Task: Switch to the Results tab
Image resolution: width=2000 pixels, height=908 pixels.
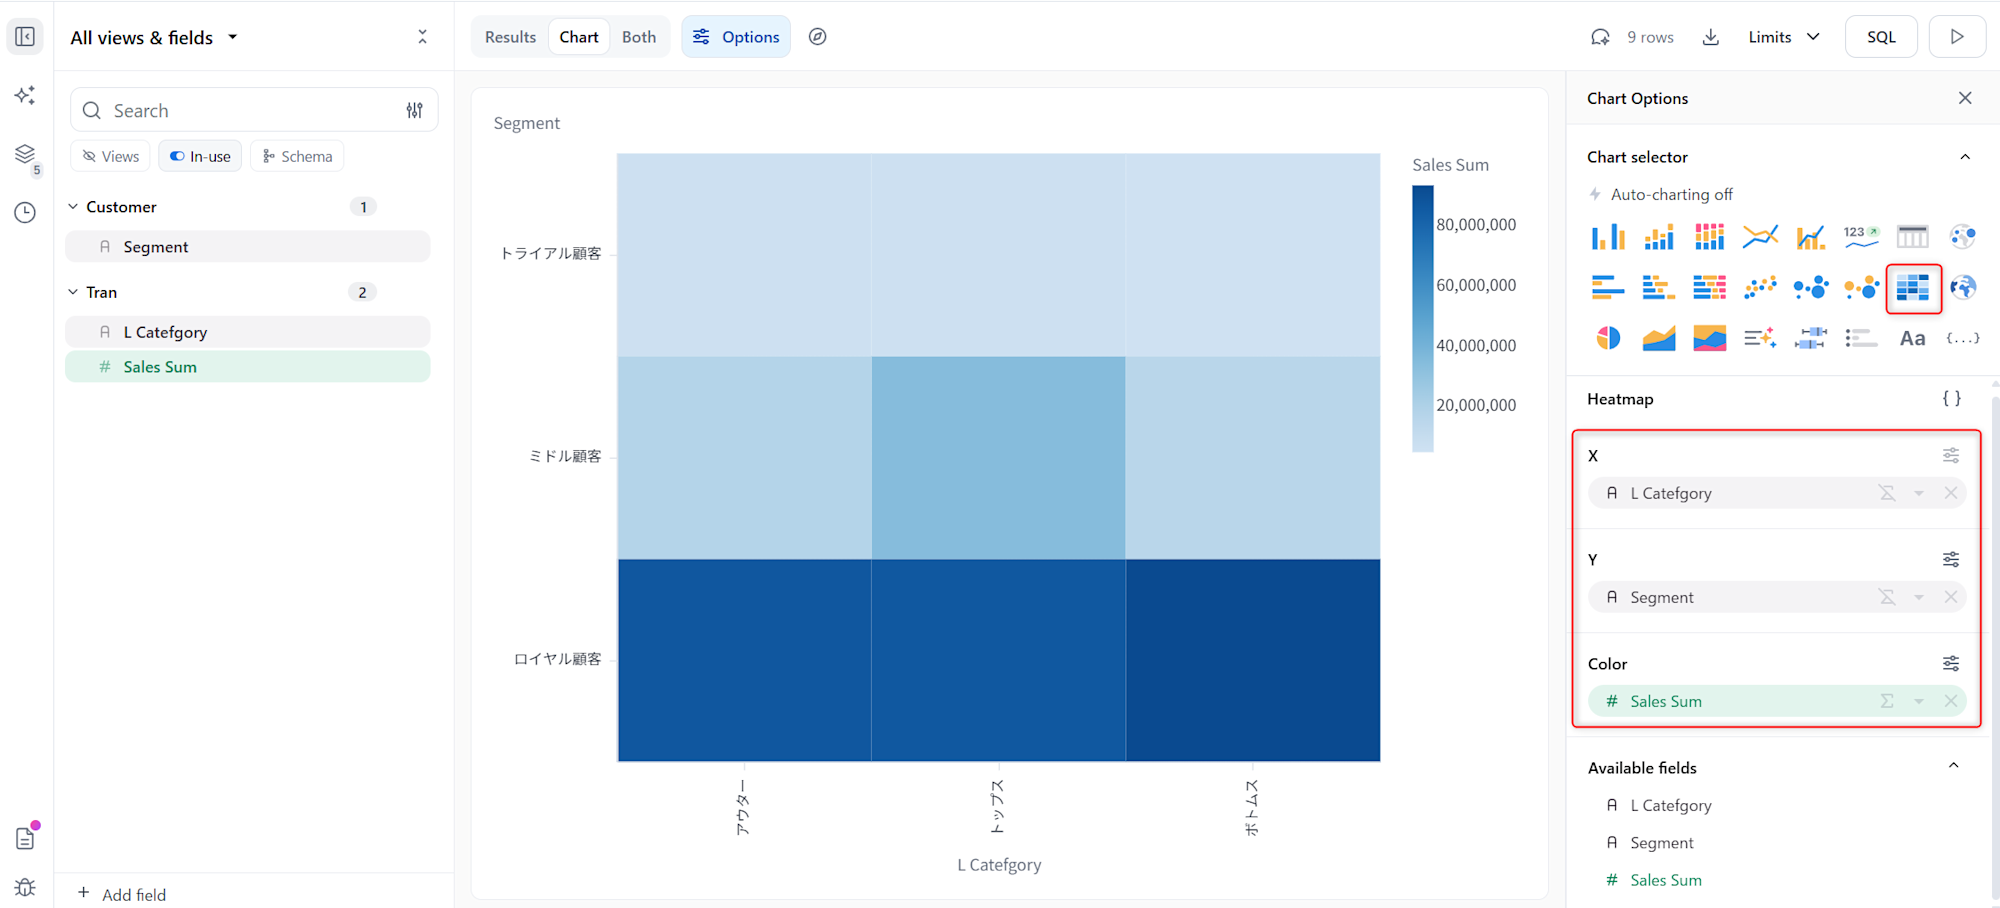Action: [510, 37]
